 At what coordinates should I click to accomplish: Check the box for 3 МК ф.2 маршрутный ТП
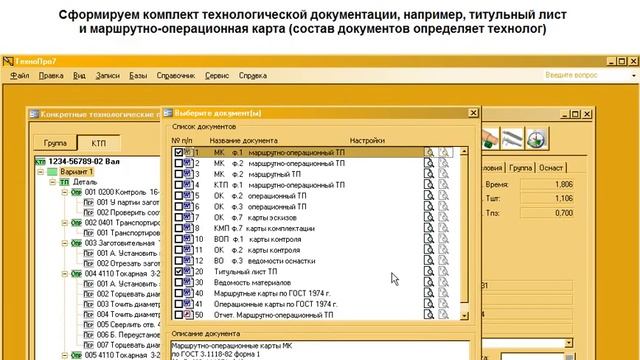(x=178, y=174)
